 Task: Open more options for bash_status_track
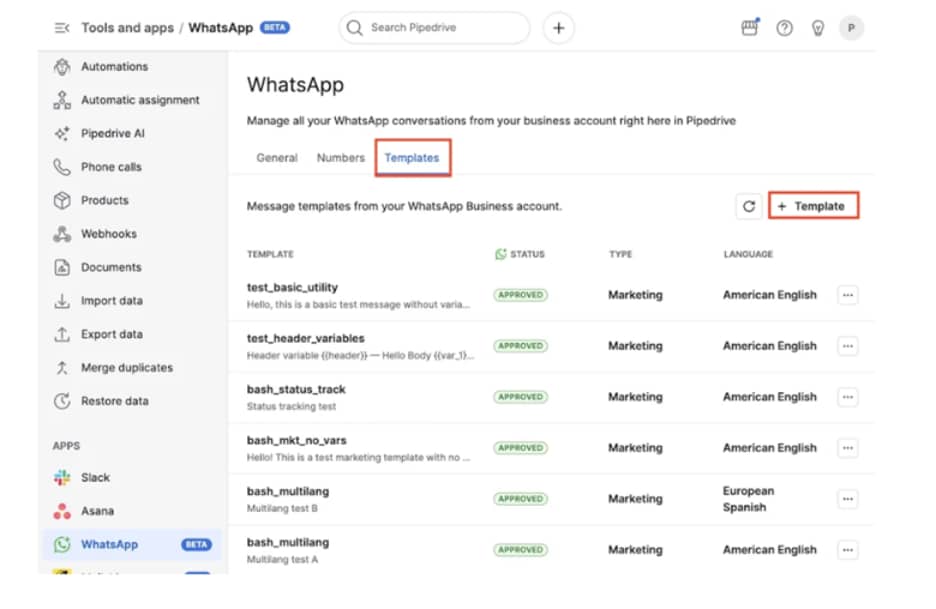click(848, 397)
